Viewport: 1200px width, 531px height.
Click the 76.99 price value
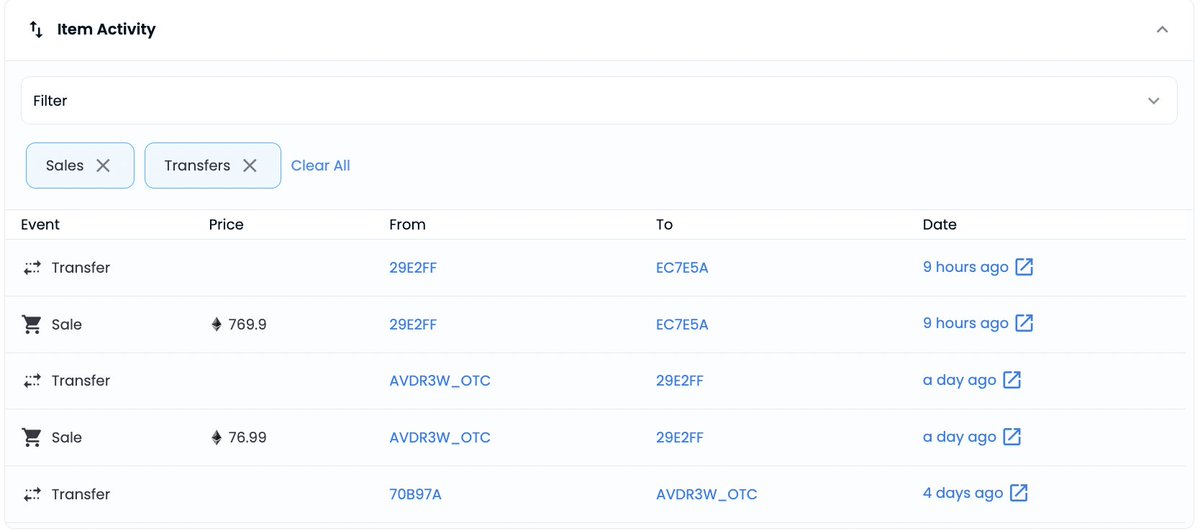247,438
